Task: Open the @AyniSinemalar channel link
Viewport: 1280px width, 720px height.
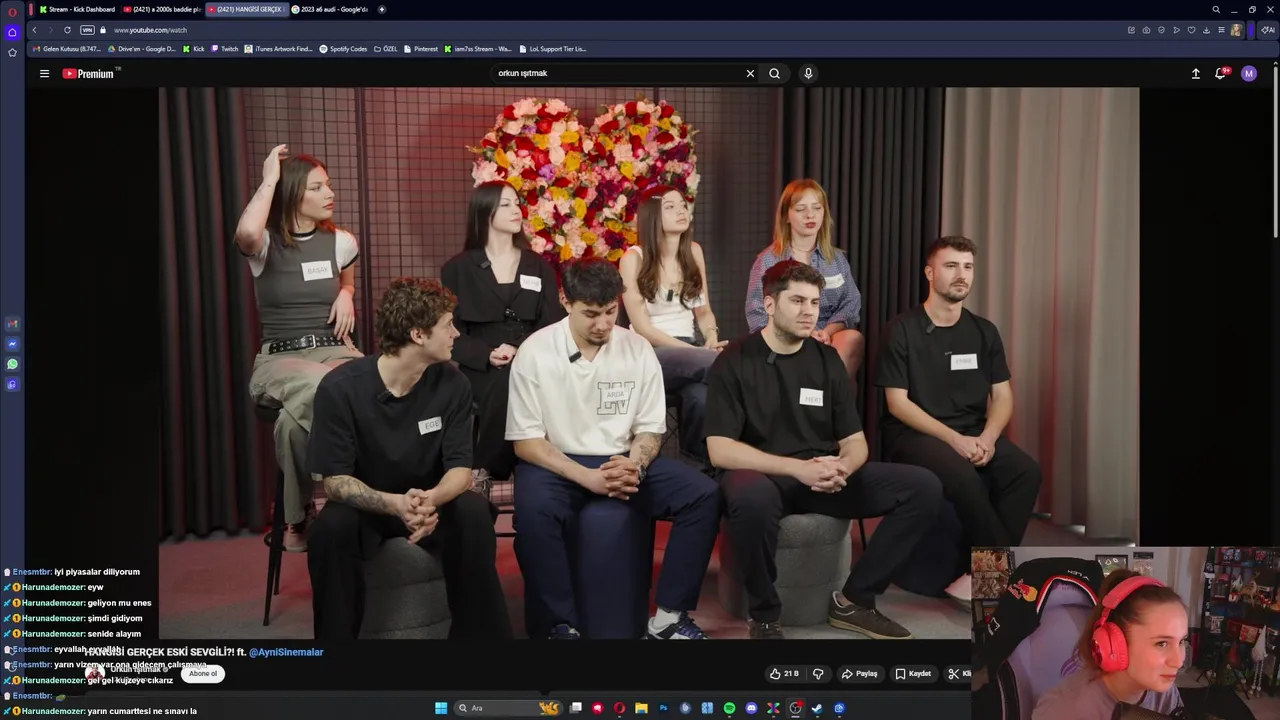Action: pos(286,652)
